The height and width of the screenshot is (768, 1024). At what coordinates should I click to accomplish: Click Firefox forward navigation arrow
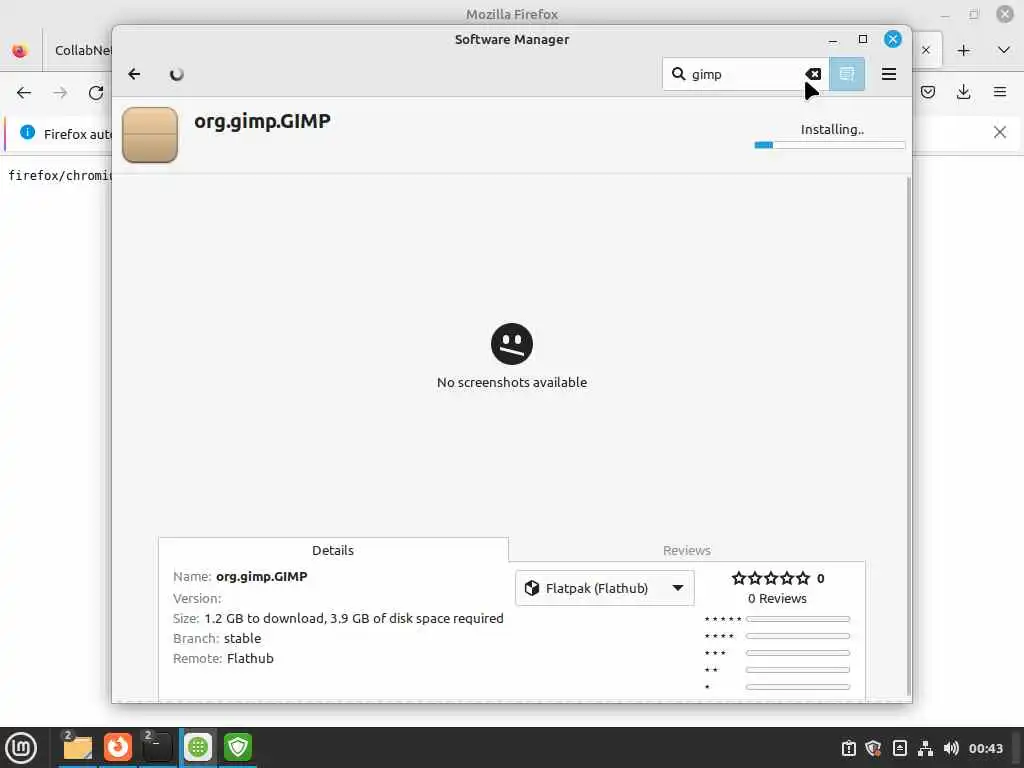pyautogui.click(x=60, y=93)
